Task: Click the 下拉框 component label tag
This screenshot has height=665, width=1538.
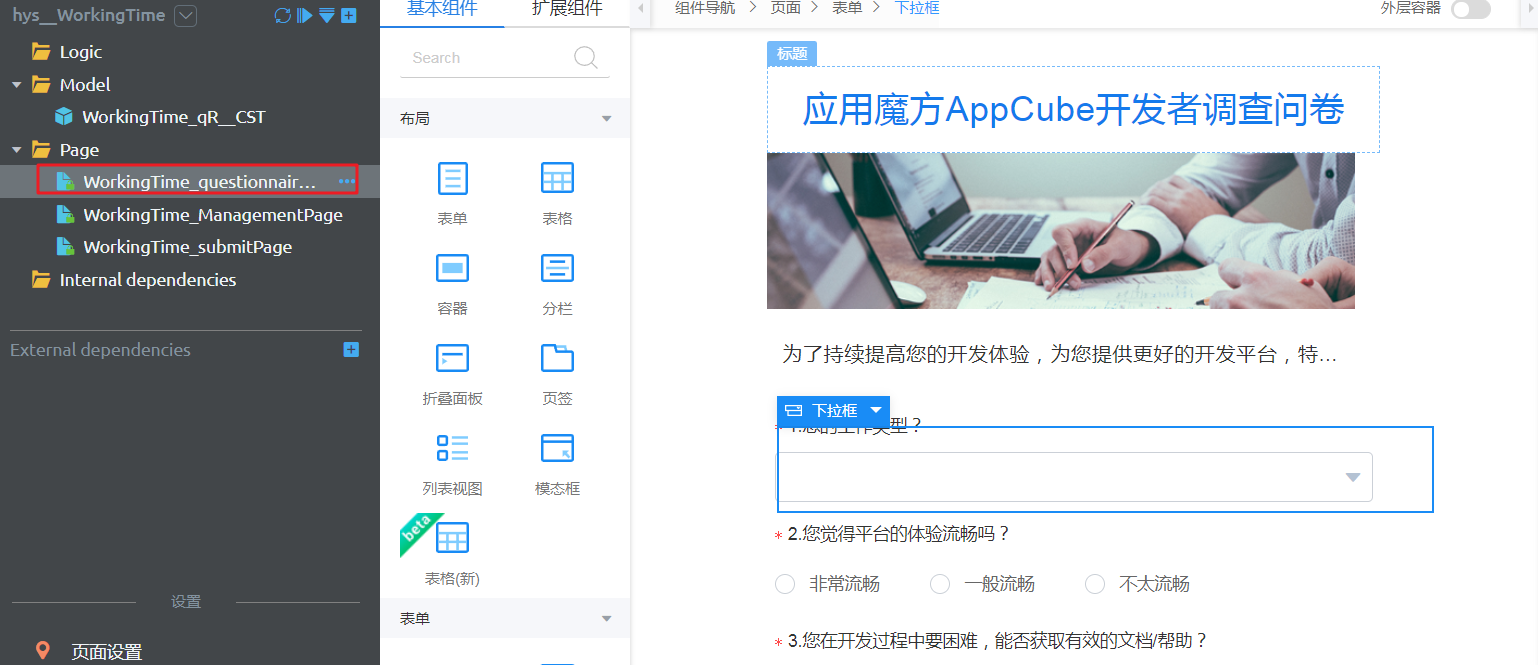Action: click(x=834, y=411)
